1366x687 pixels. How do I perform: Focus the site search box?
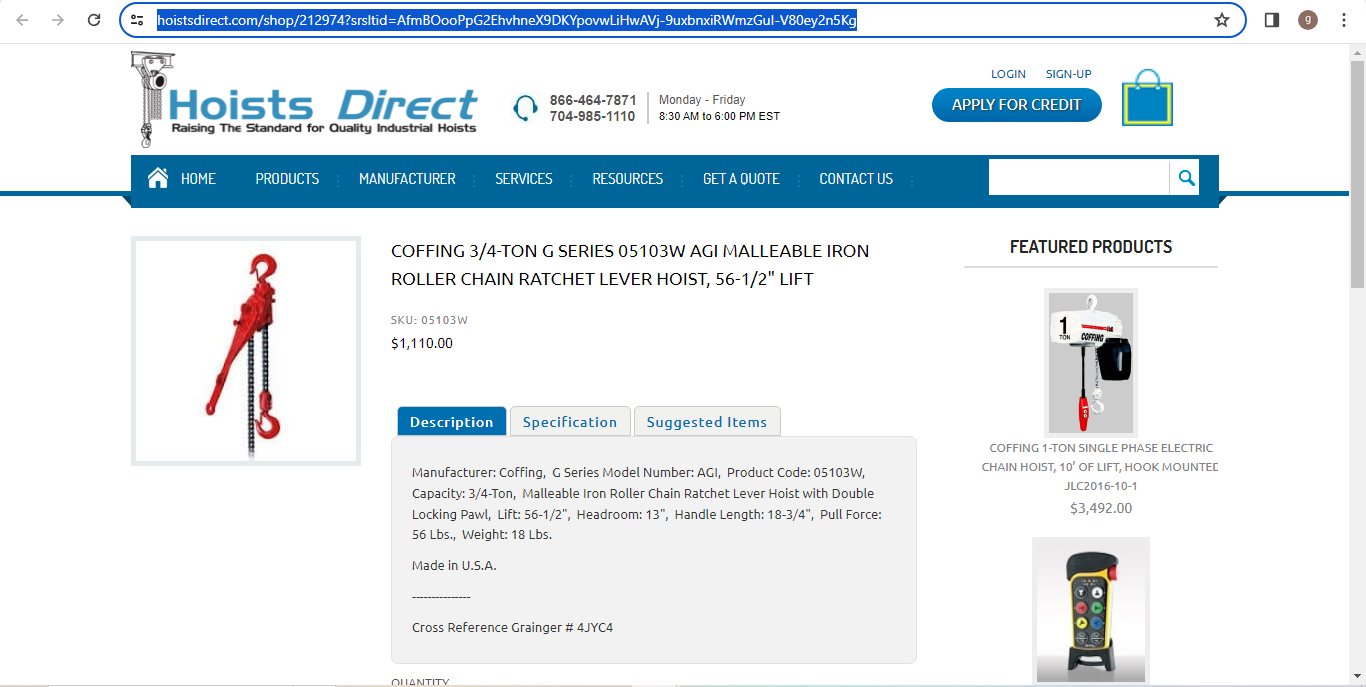pos(1079,178)
